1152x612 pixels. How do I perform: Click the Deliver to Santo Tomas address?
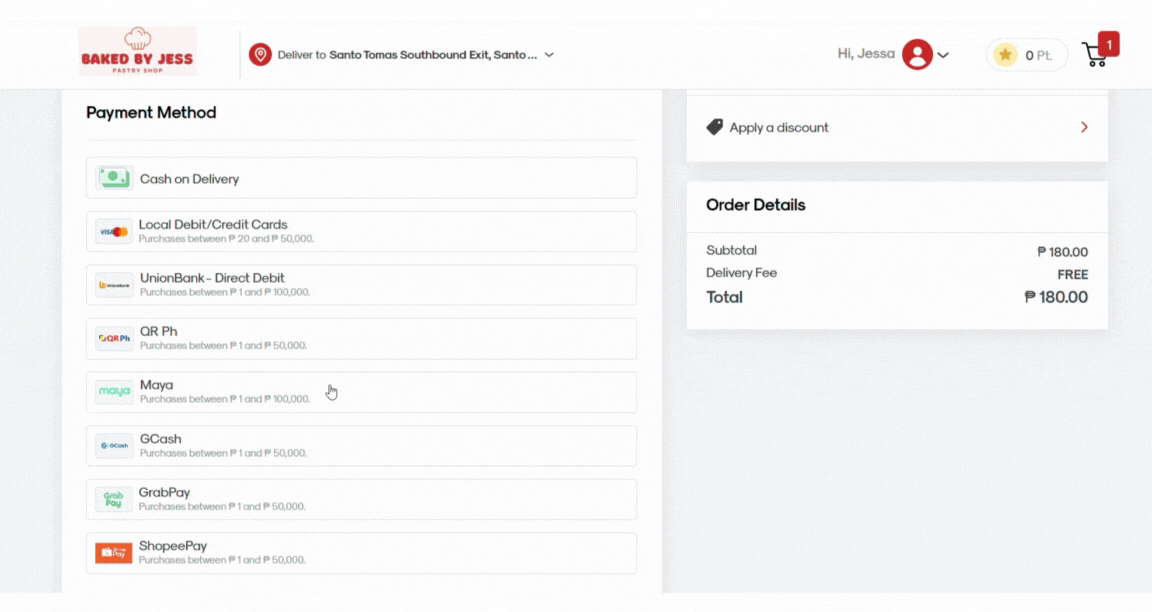point(407,55)
